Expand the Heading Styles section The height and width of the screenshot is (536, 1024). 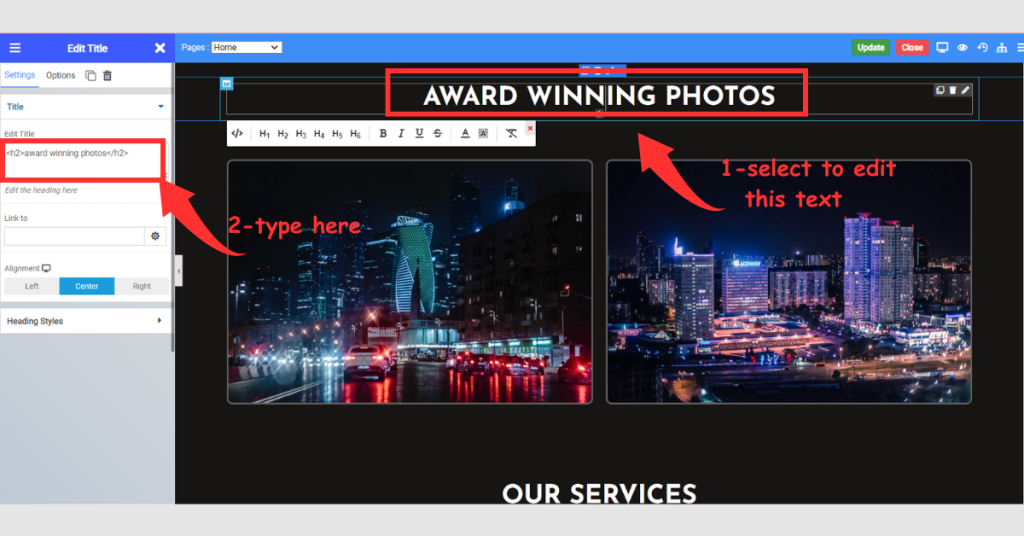(86, 321)
